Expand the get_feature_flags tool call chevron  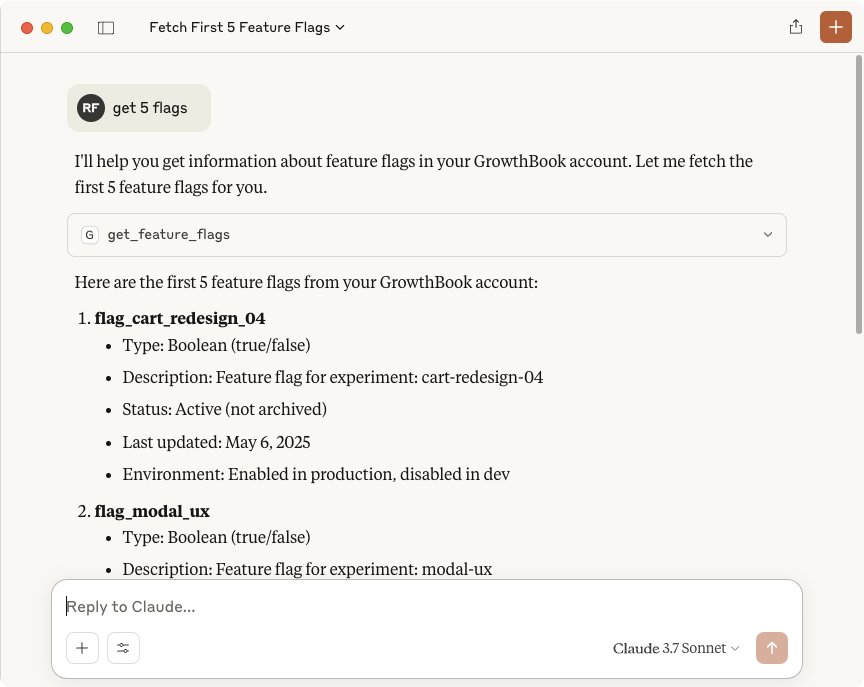768,235
